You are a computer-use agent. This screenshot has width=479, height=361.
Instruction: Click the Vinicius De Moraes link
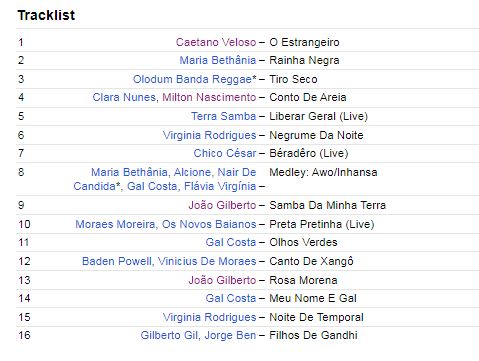pos(207,261)
